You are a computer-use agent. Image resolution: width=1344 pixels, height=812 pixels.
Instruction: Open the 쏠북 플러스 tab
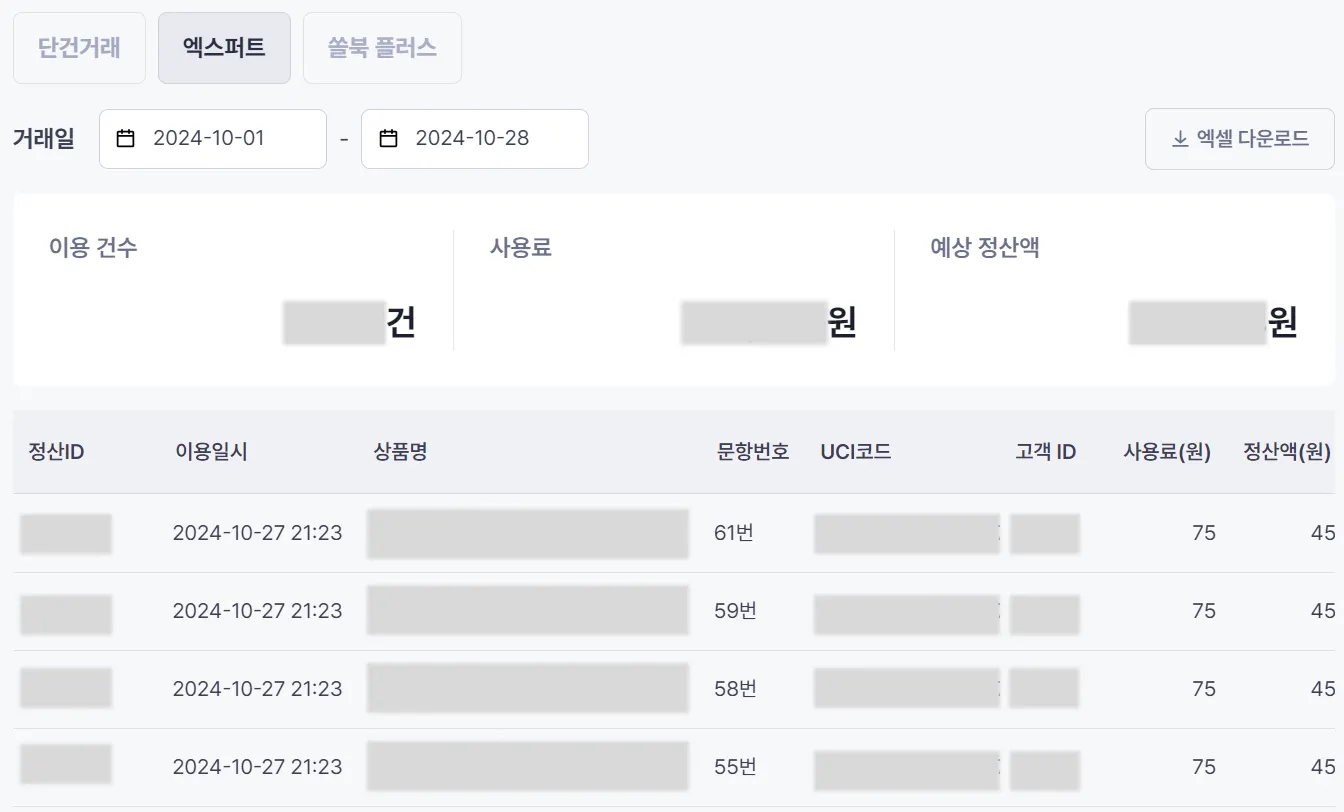(x=382, y=48)
